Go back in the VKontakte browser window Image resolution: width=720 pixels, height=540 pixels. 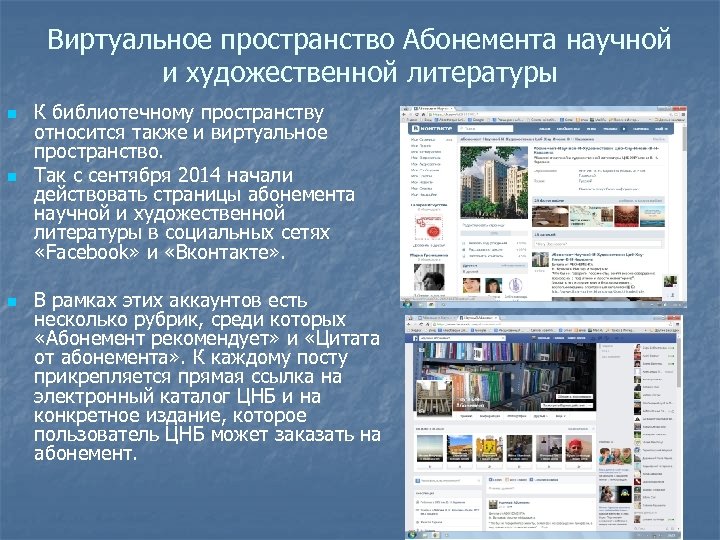pos(404,114)
